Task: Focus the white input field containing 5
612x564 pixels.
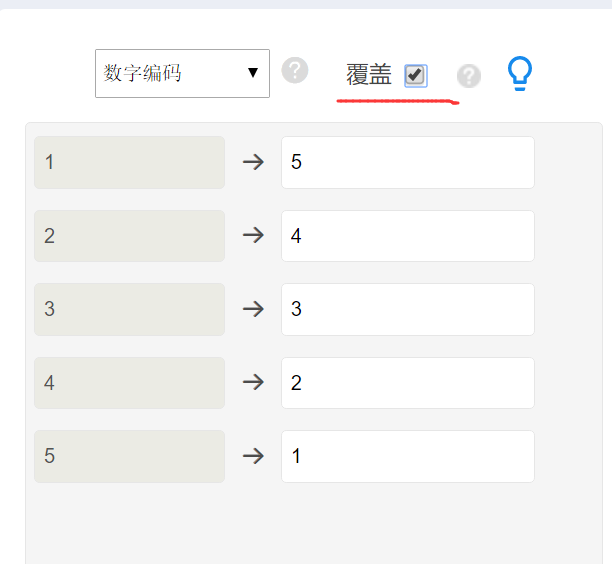Action: tap(407, 162)
